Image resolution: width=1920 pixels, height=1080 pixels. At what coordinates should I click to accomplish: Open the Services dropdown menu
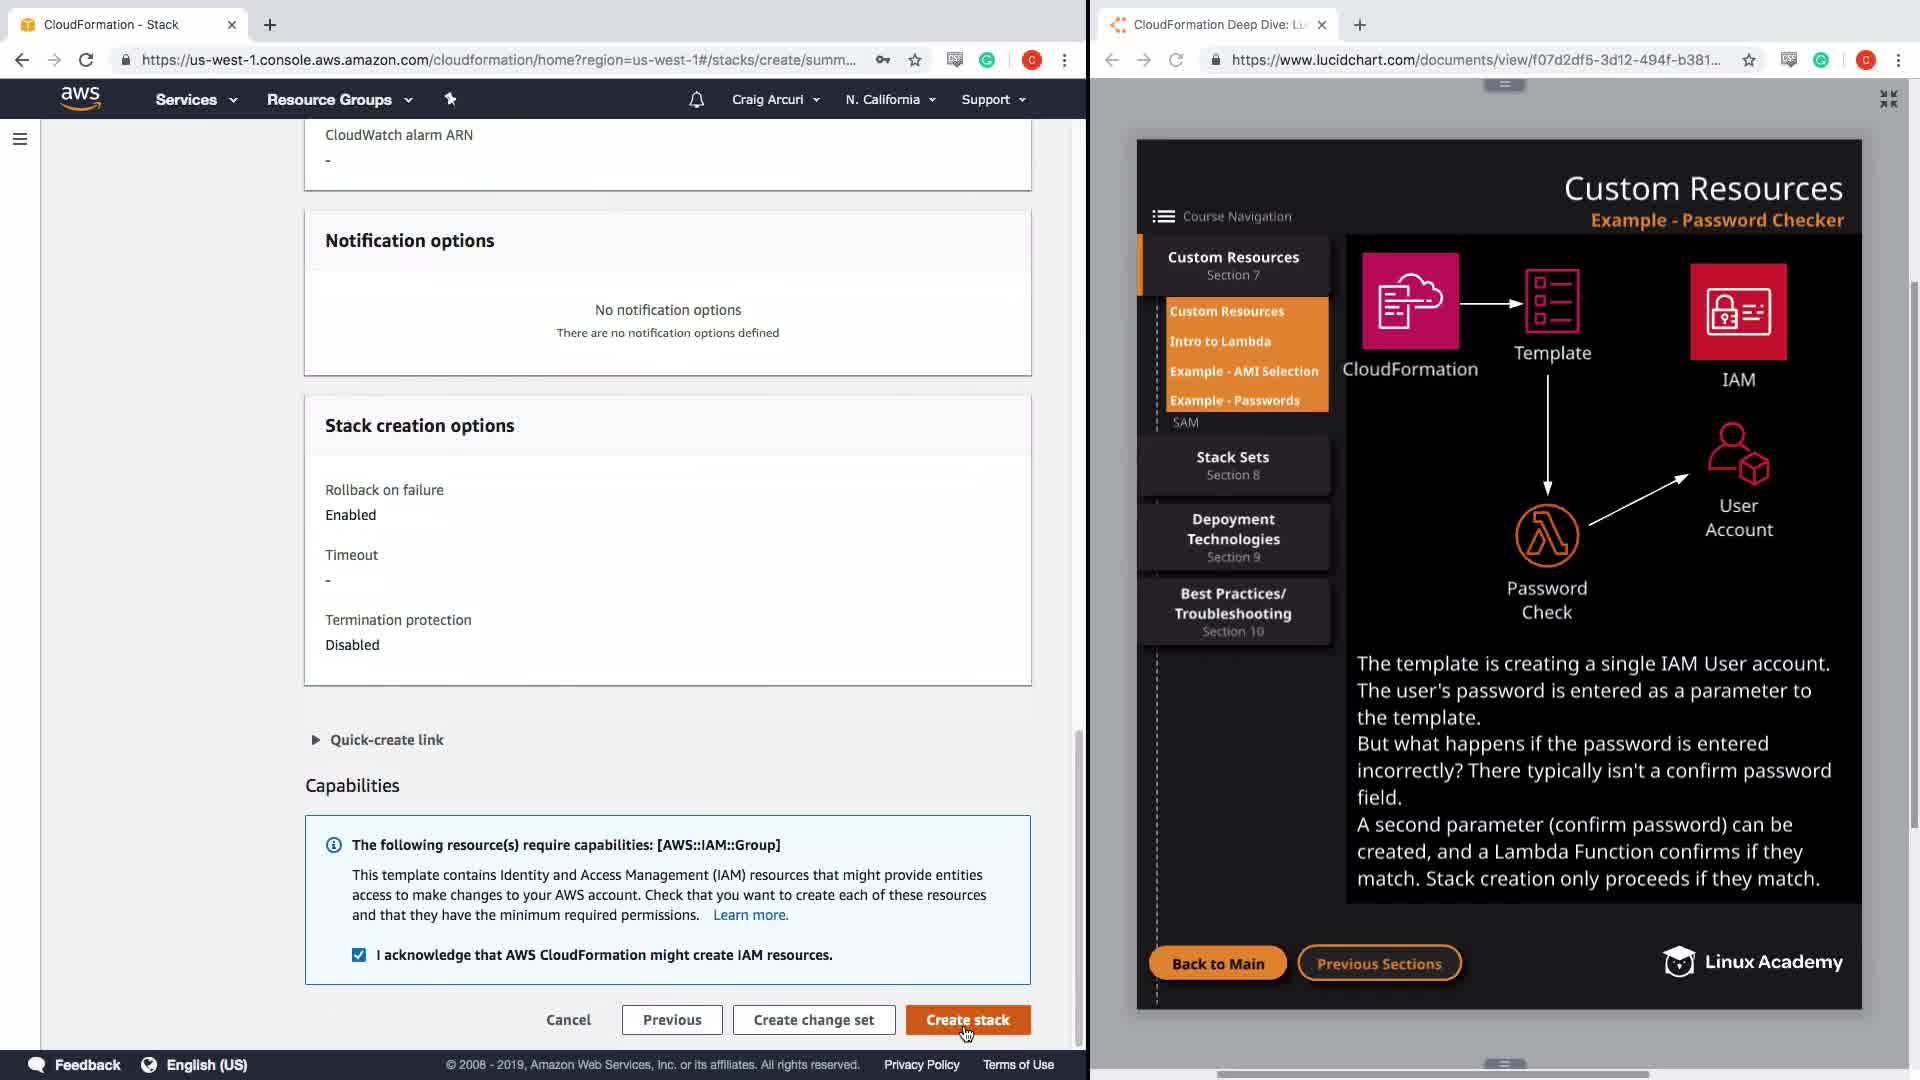tap(196, 100)
